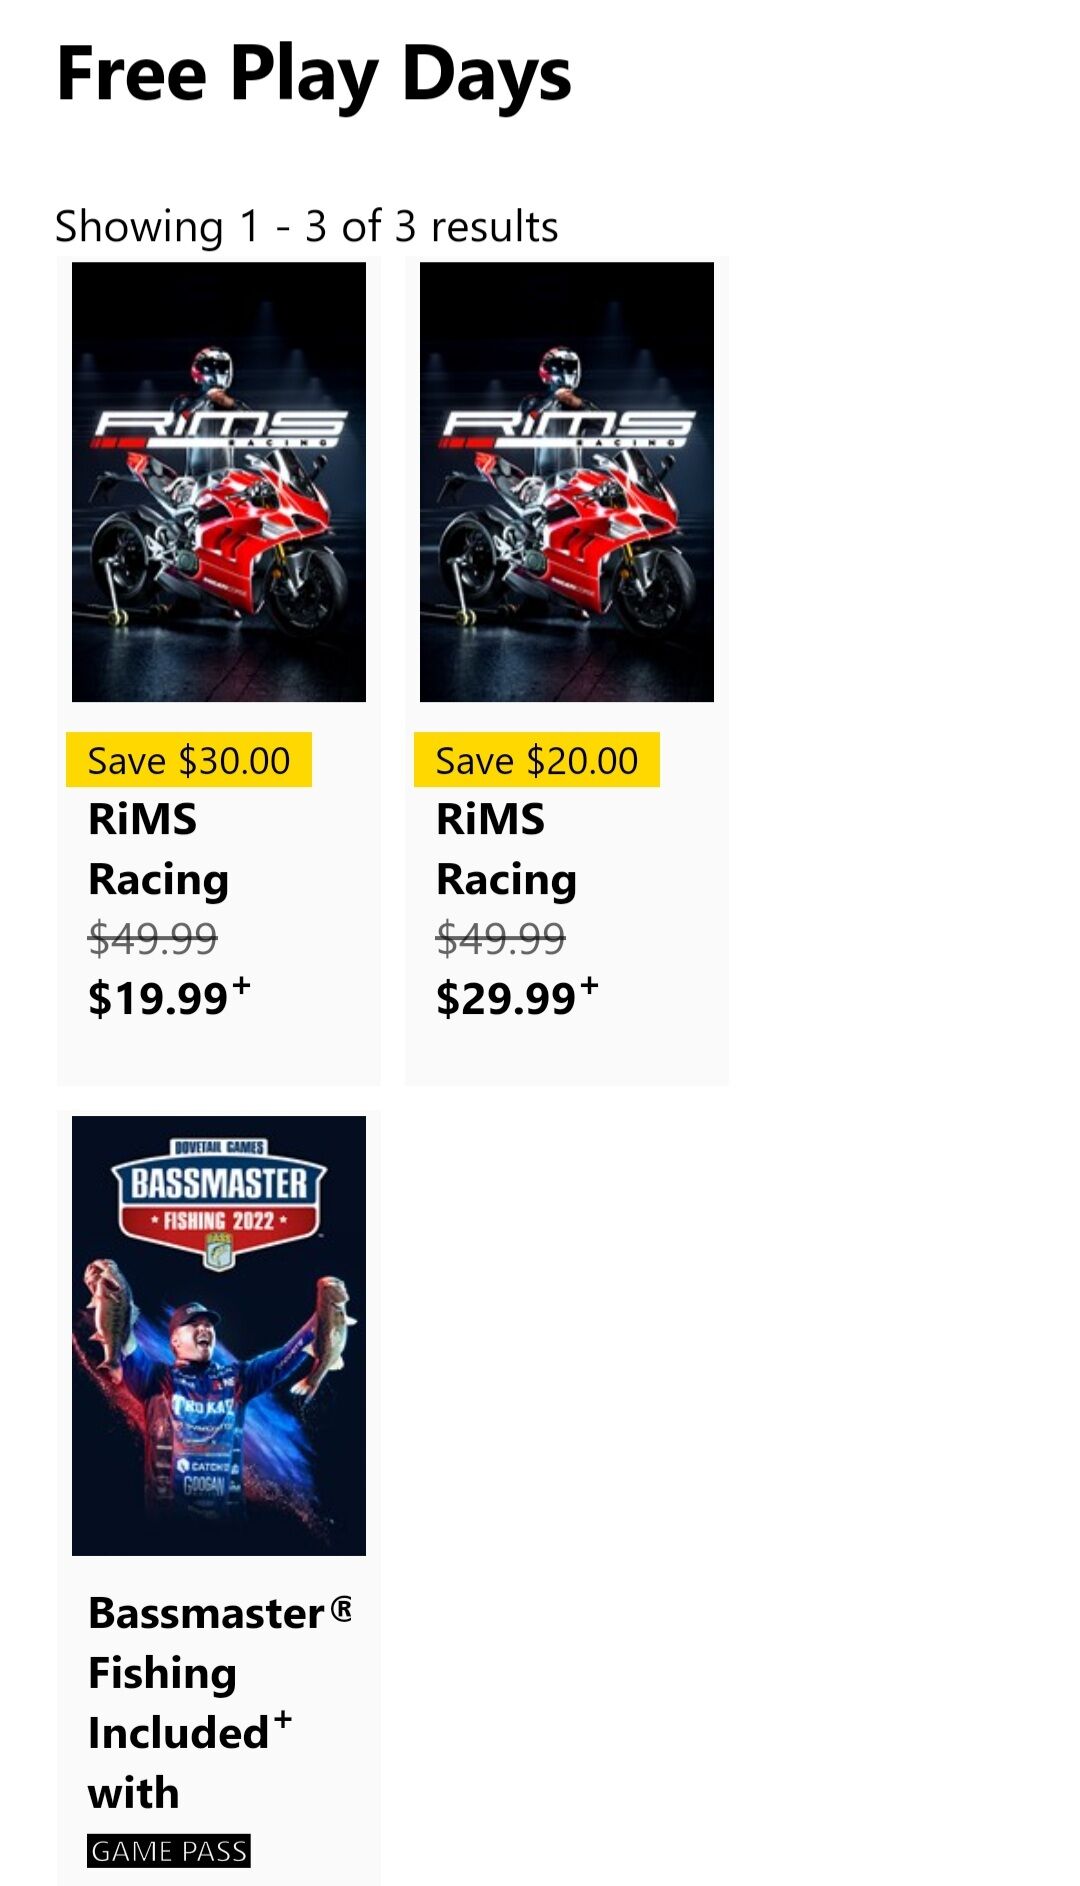
Task: Click the RiMS logo on the second cover
Action: point(567,428)
